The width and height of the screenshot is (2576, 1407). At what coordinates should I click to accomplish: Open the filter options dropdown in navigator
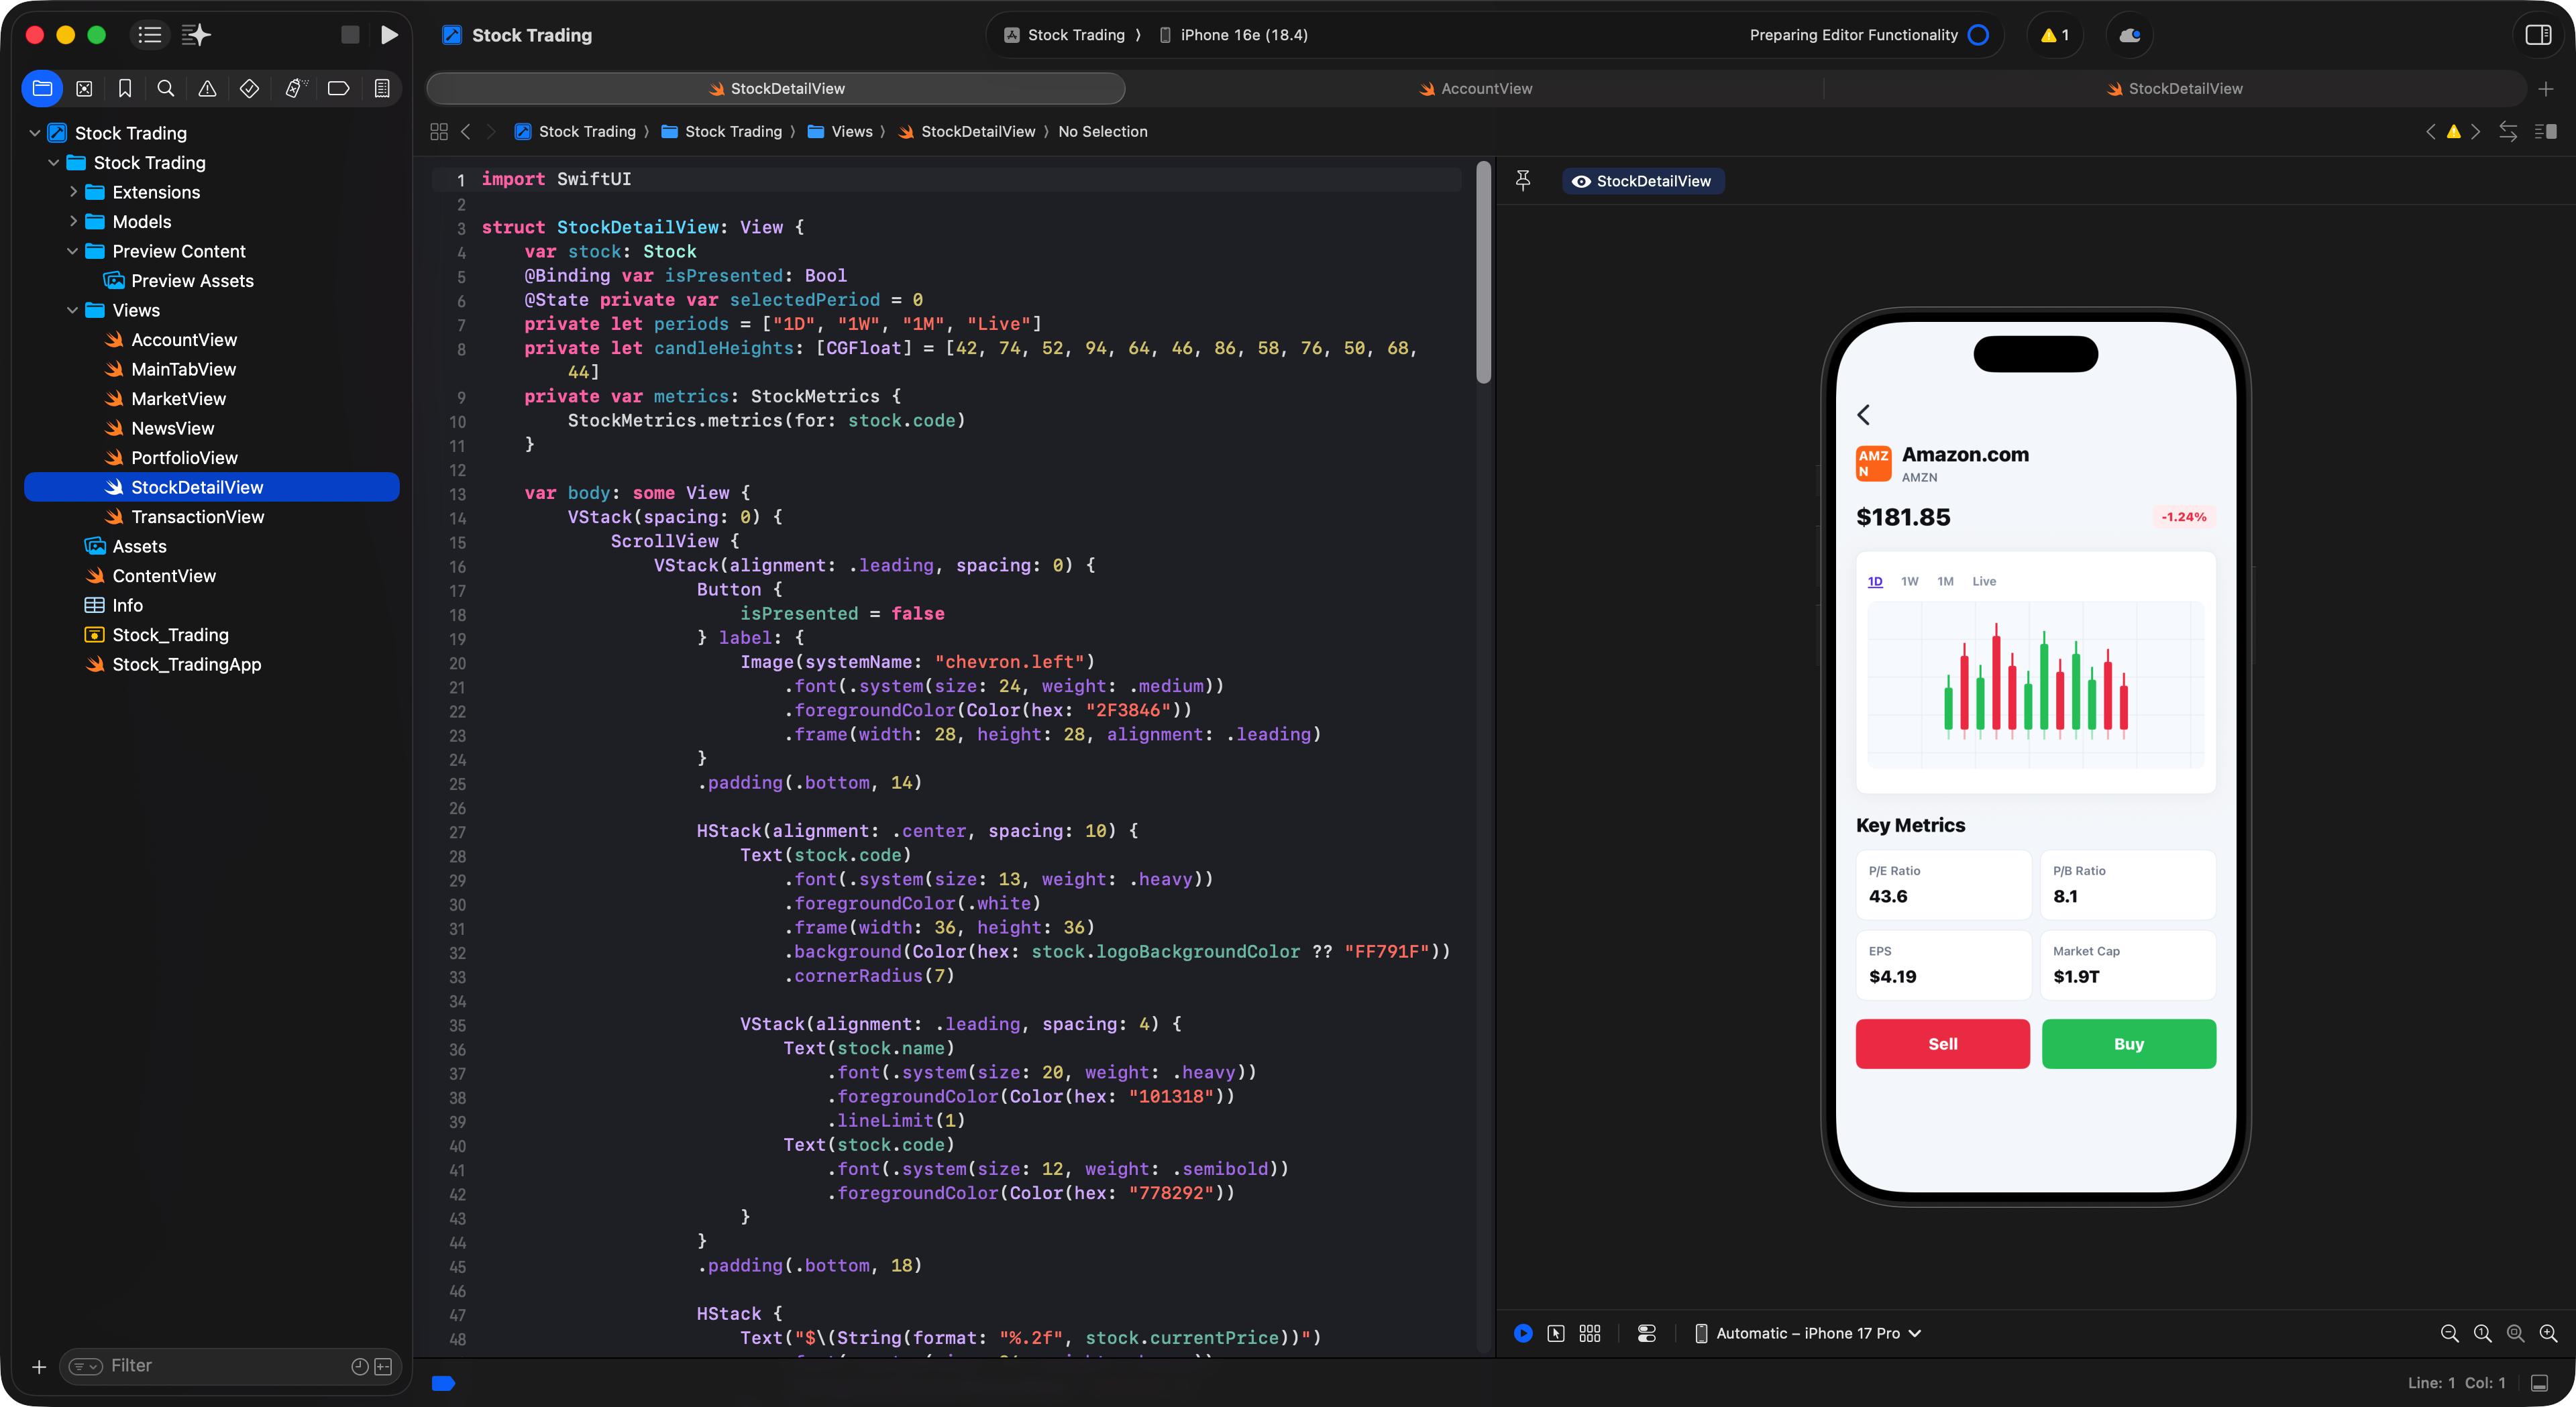(86, 1366)
